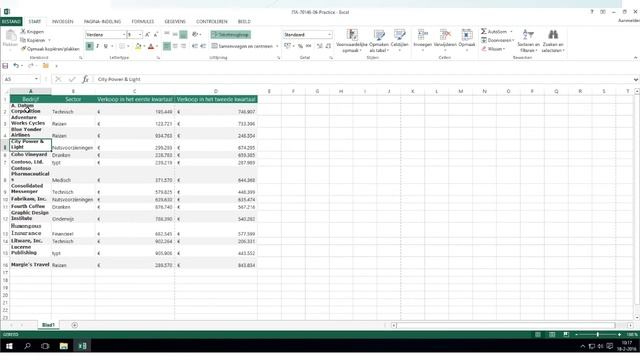640x360 pixels.
Task: Toggle Bold formatting
Action: pos(89,46)
